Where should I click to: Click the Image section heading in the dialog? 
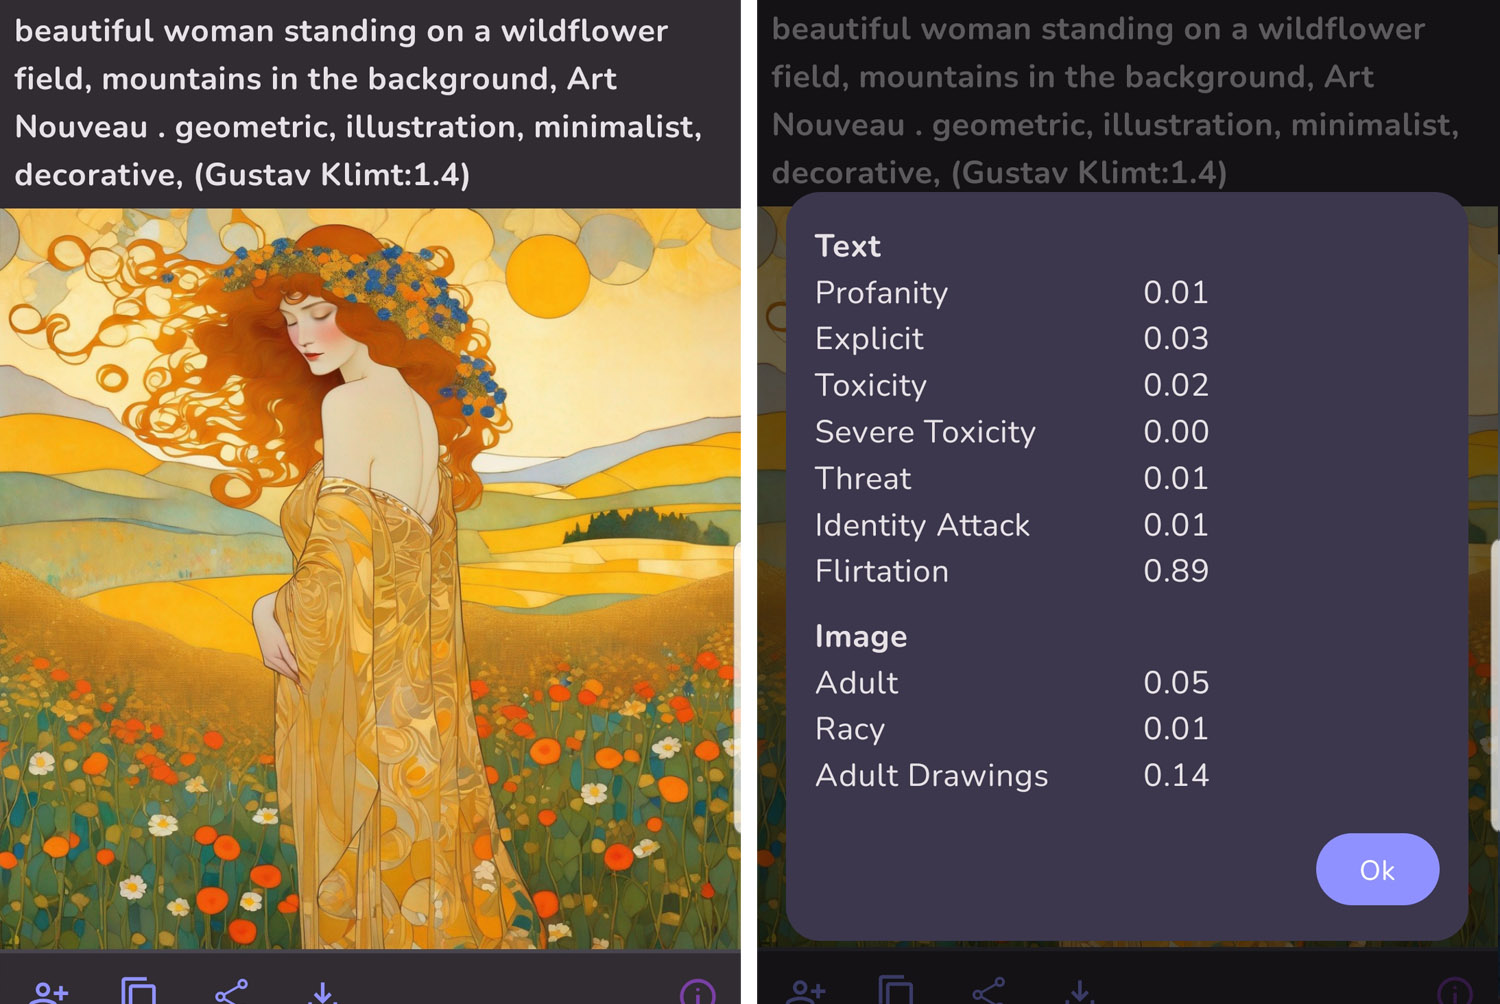860,636
